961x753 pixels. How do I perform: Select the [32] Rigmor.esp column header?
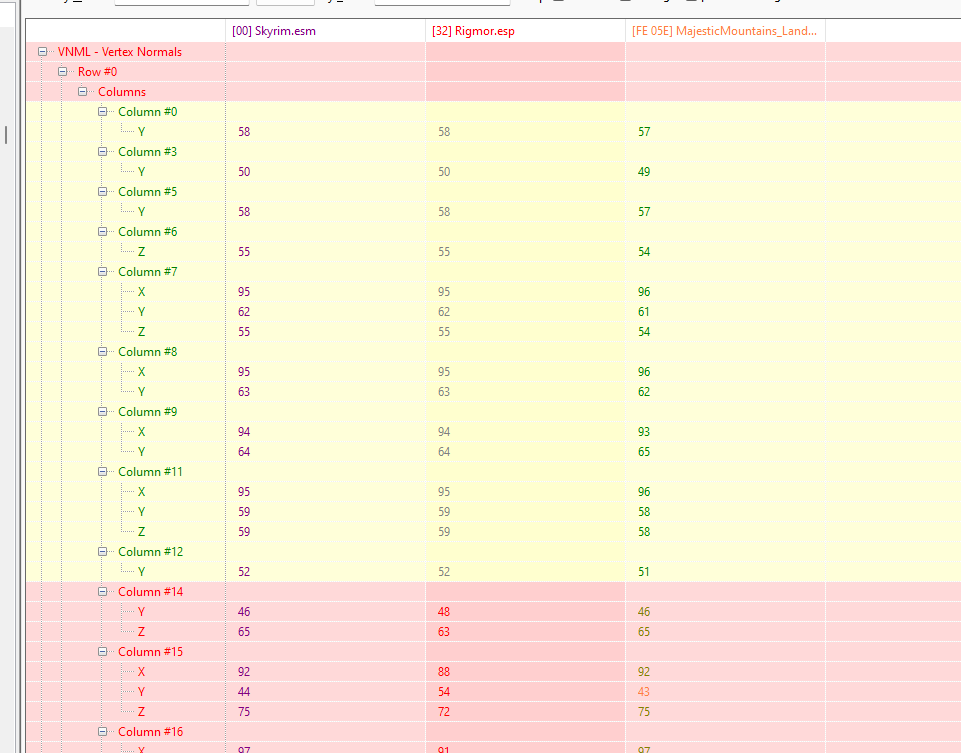[525, 31]
